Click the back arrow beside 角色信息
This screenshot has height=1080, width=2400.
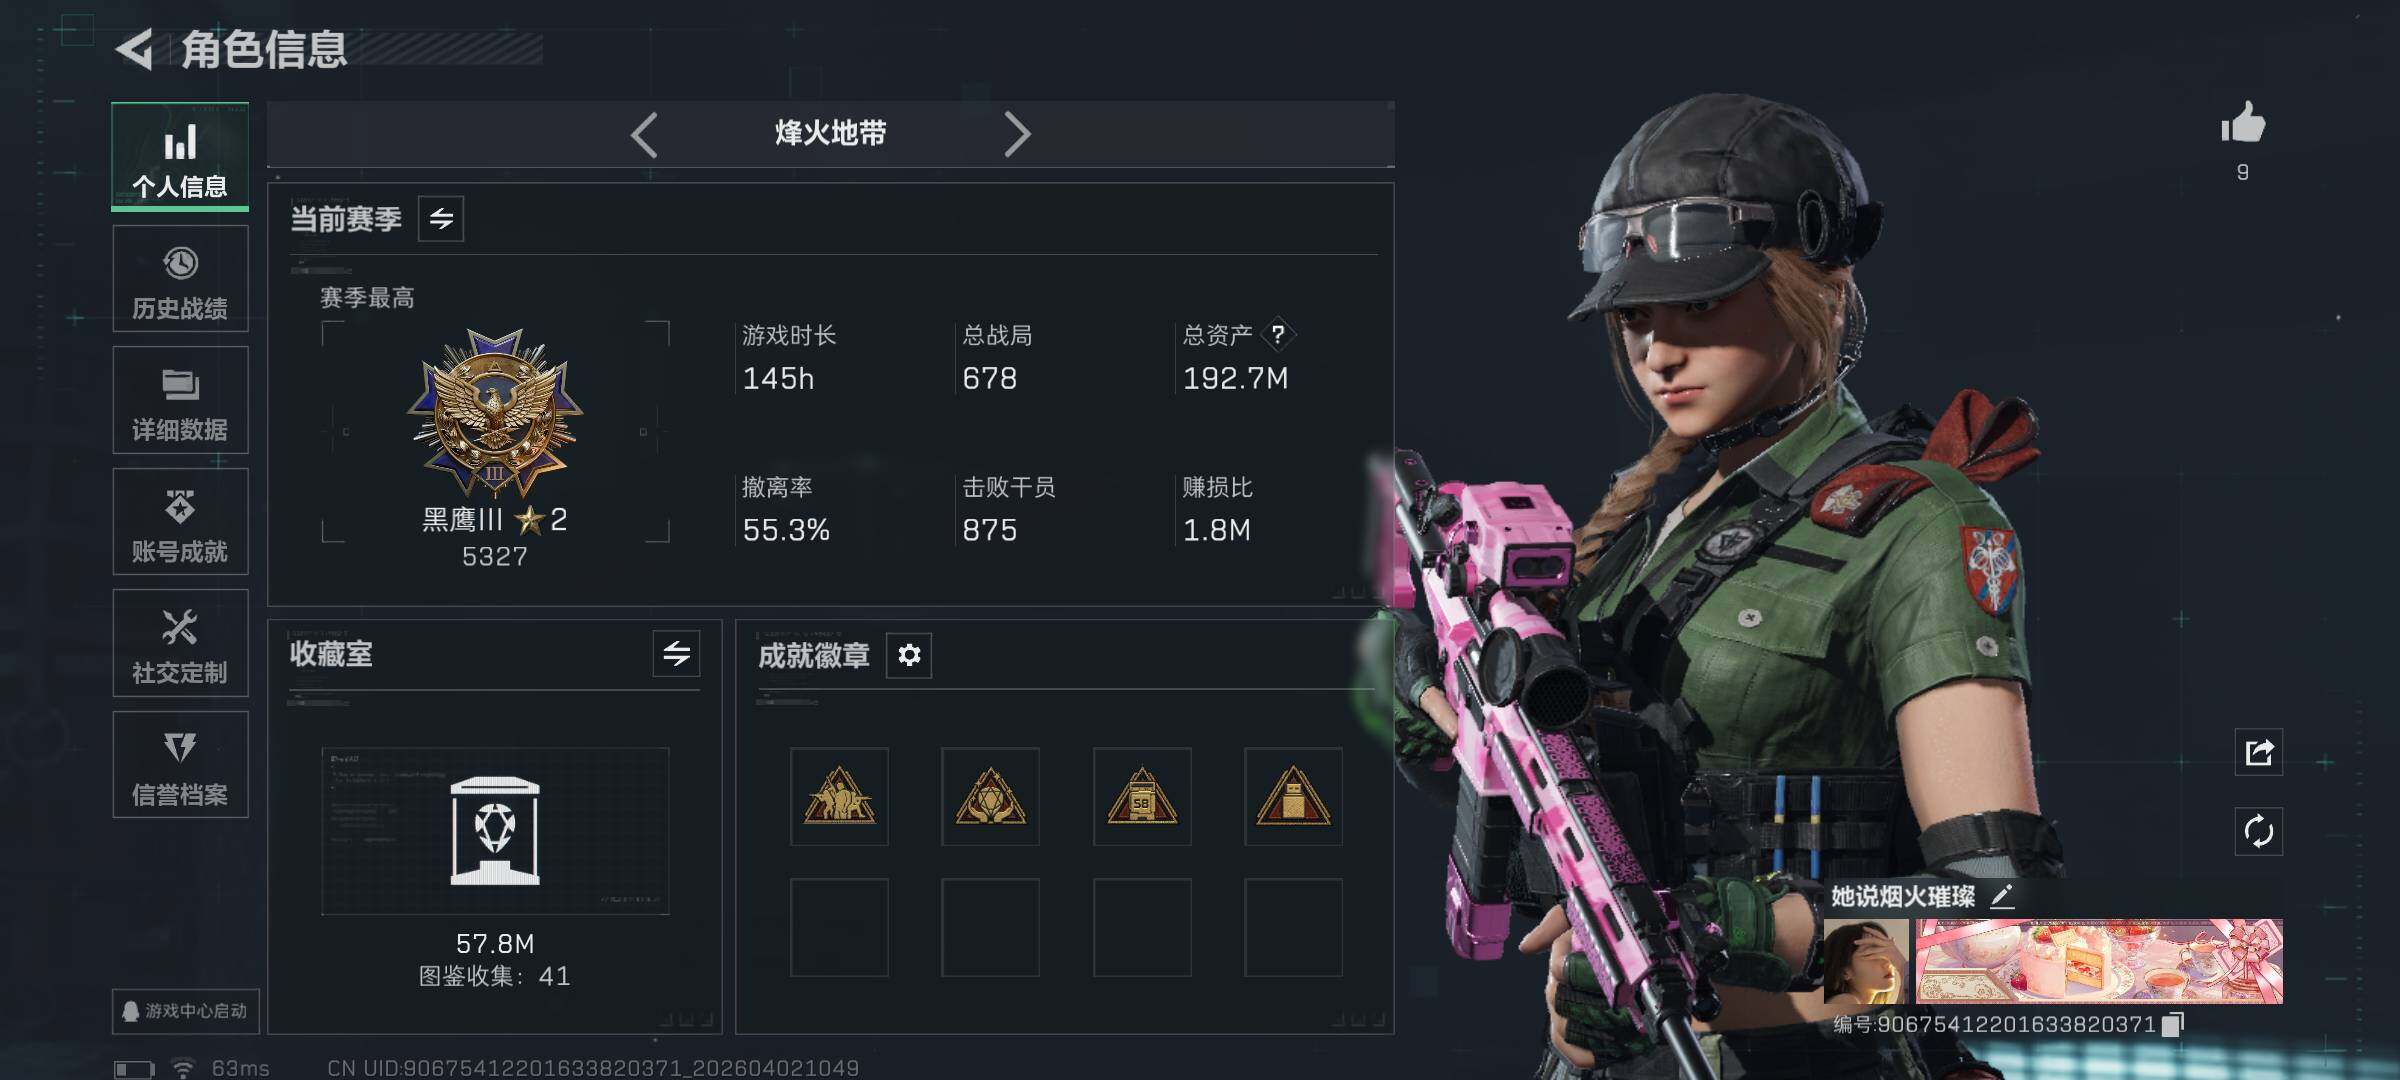coord(136,49)
